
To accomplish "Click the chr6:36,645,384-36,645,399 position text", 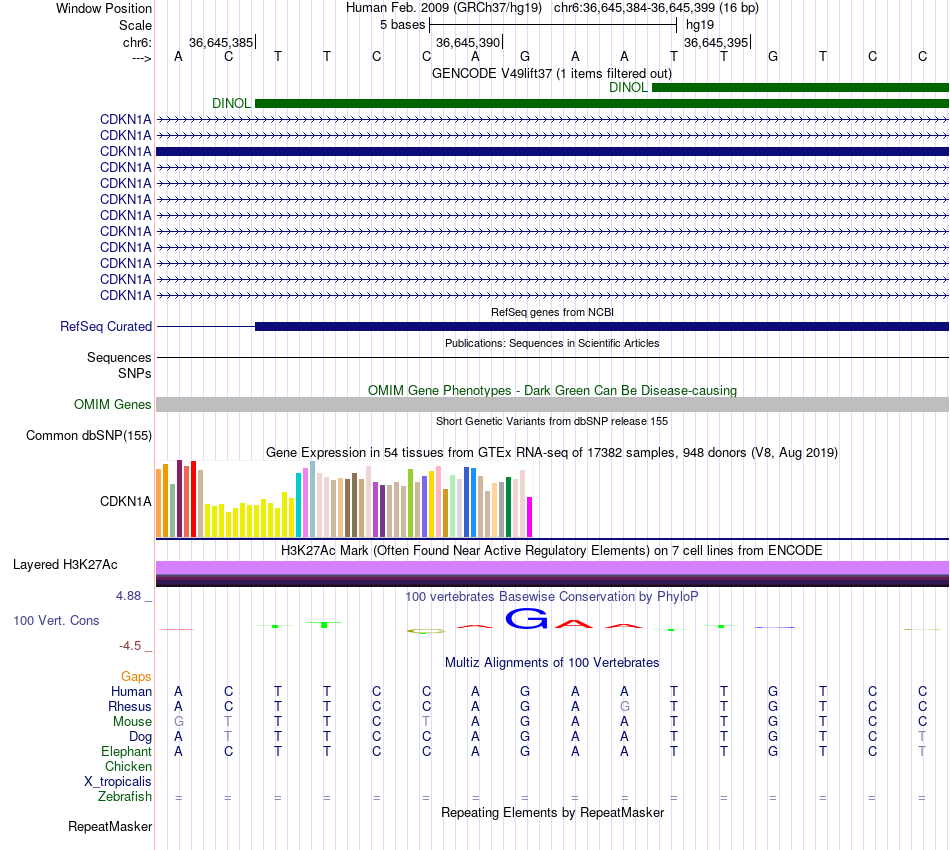I will pyautogui.click(x=656, y=8).
